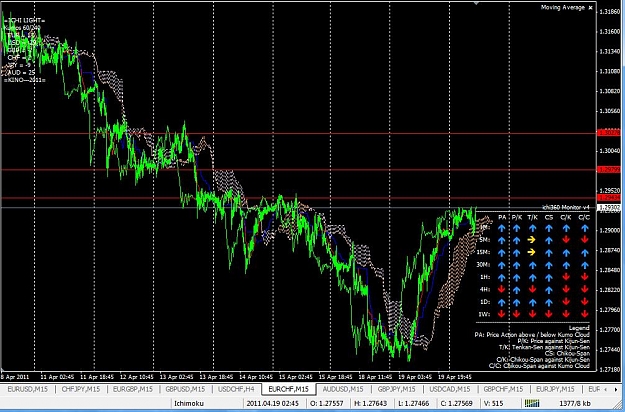
Task: Click the 15 Apr 02:45 time label
Action: tap(296, 377)
